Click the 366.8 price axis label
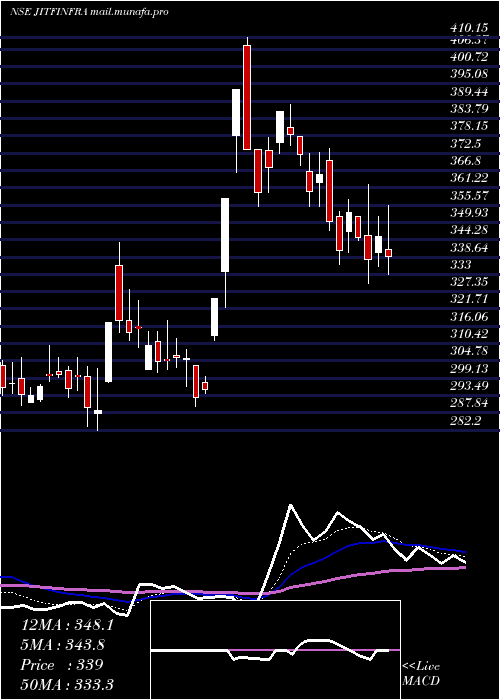This screenshot has width=500, height=700. tap(465, 161)
